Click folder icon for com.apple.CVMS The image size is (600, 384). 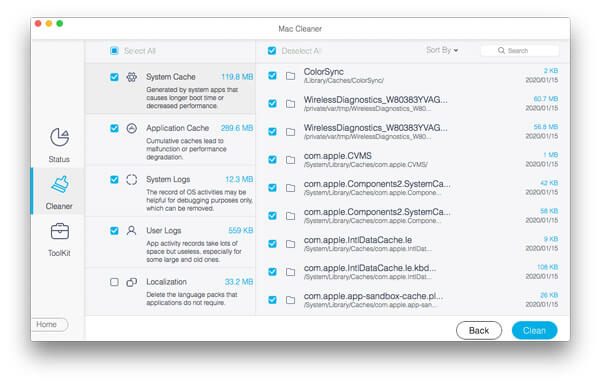coord(290,160)
